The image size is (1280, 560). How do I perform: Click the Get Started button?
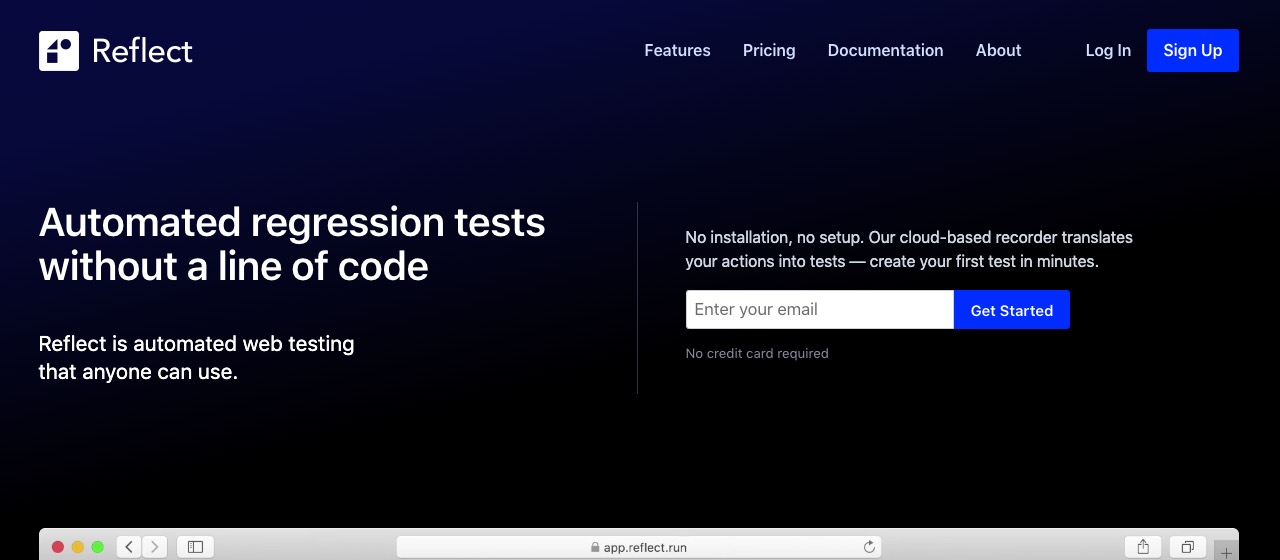click(1011, 310)
